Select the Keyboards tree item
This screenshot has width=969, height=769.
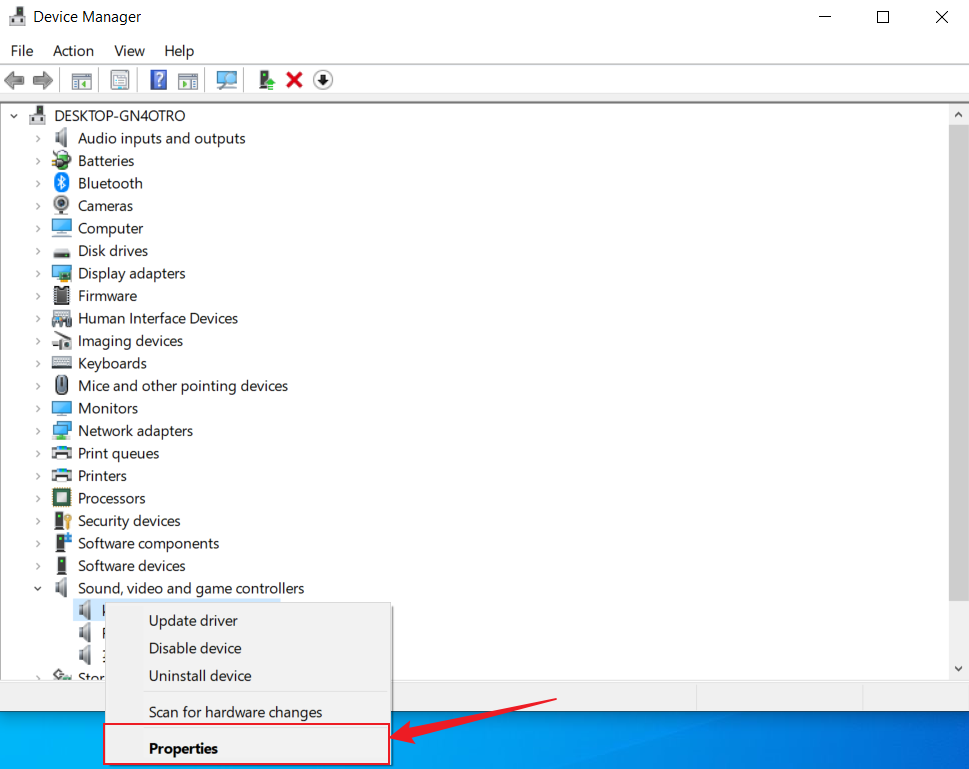(x=112, y=364)
